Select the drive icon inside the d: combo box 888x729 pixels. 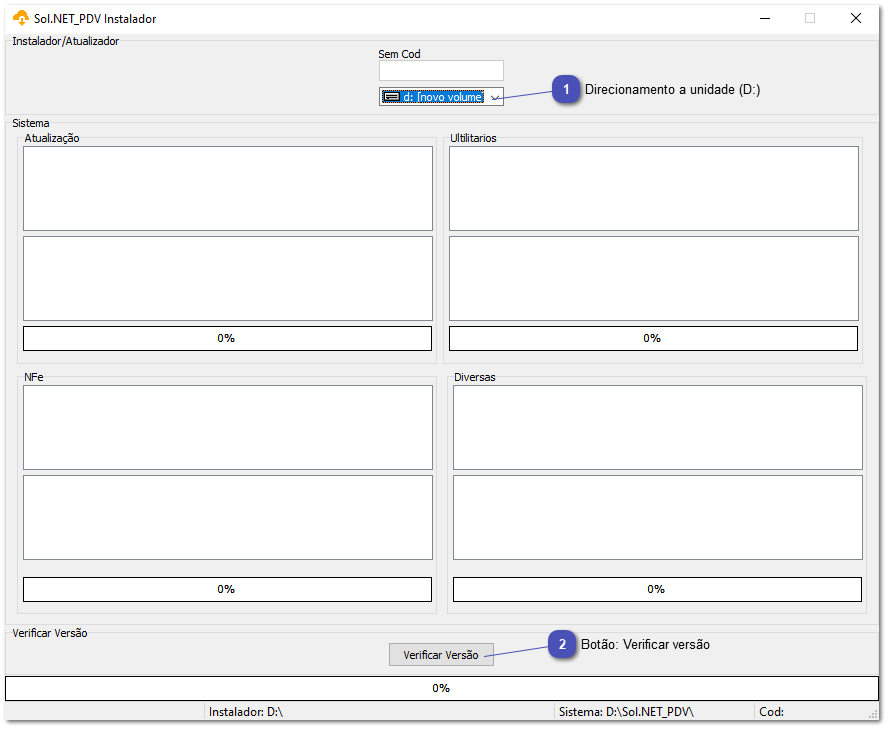coord(392,96)
